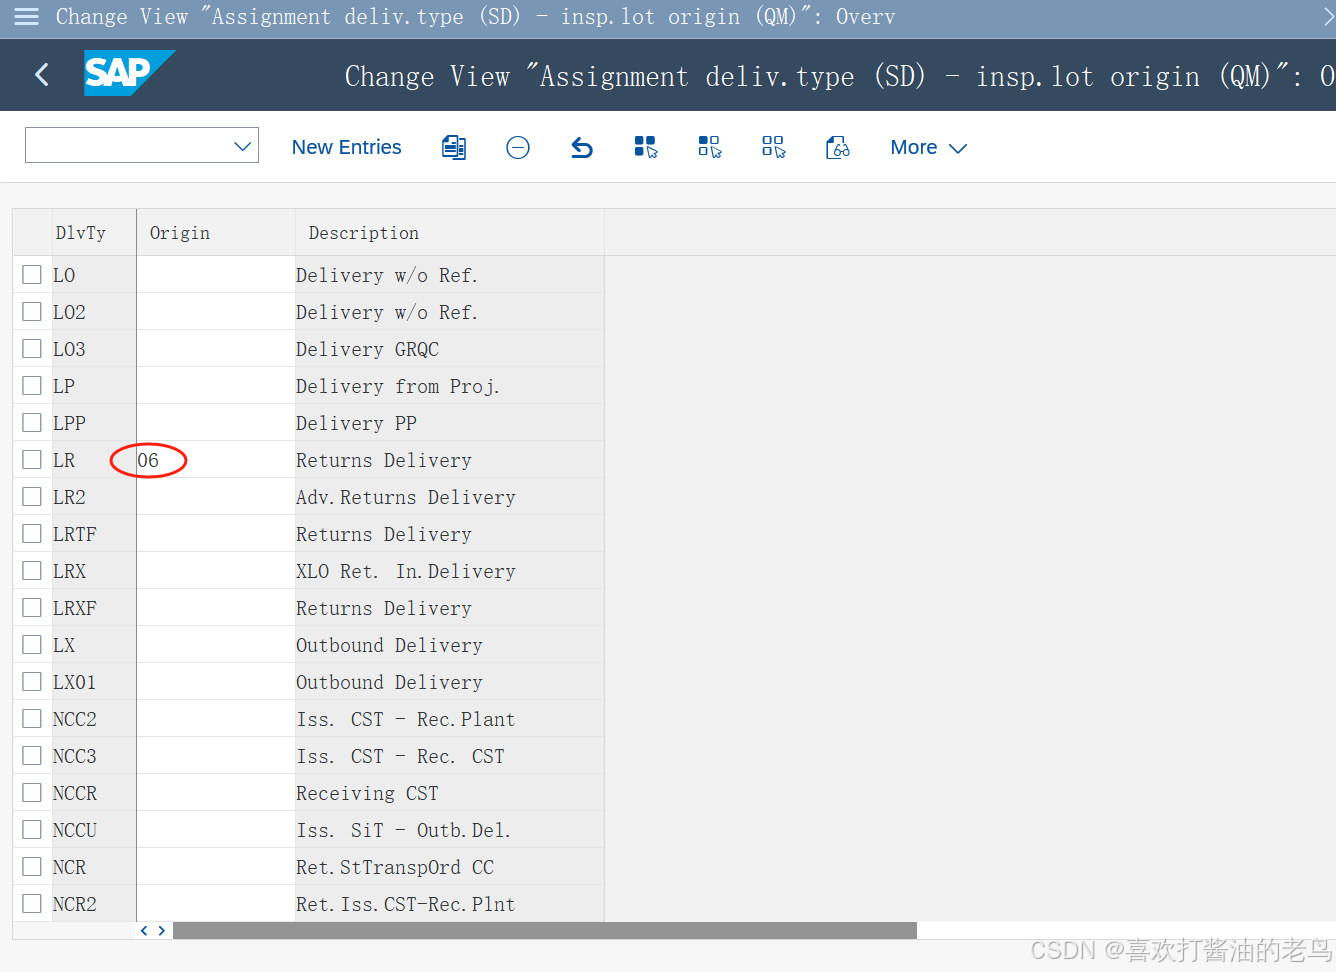The image size is (1336, 972).
Task: Click 'Delivery from Proj.' description text
Action: 398,386
